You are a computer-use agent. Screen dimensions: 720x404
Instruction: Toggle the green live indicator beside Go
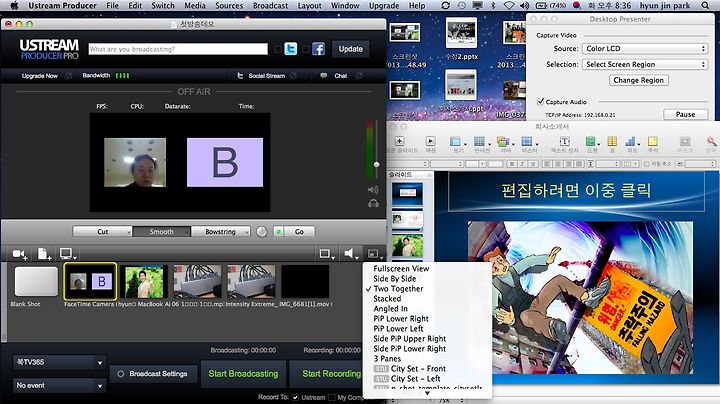coord(278,232)
